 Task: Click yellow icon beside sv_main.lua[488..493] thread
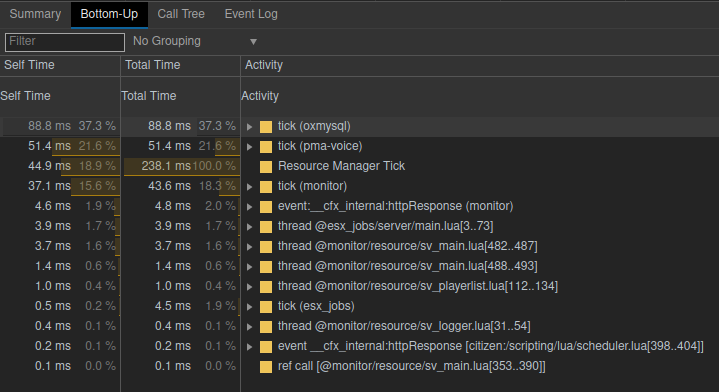coord(266,267)
